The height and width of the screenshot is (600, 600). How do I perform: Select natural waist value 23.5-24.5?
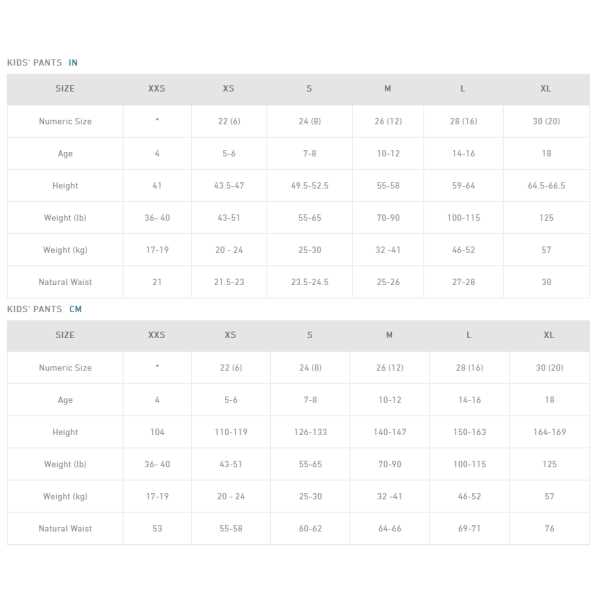coord(309,282)
